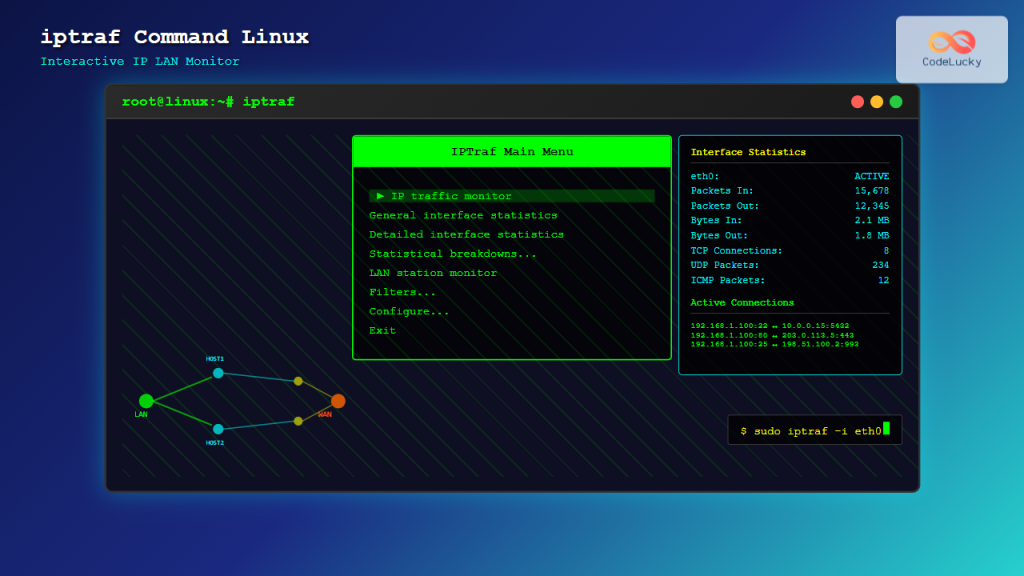
Task: Select the green LAN node in the diagram
Action: pyautogui.click(x=147, y=400)
